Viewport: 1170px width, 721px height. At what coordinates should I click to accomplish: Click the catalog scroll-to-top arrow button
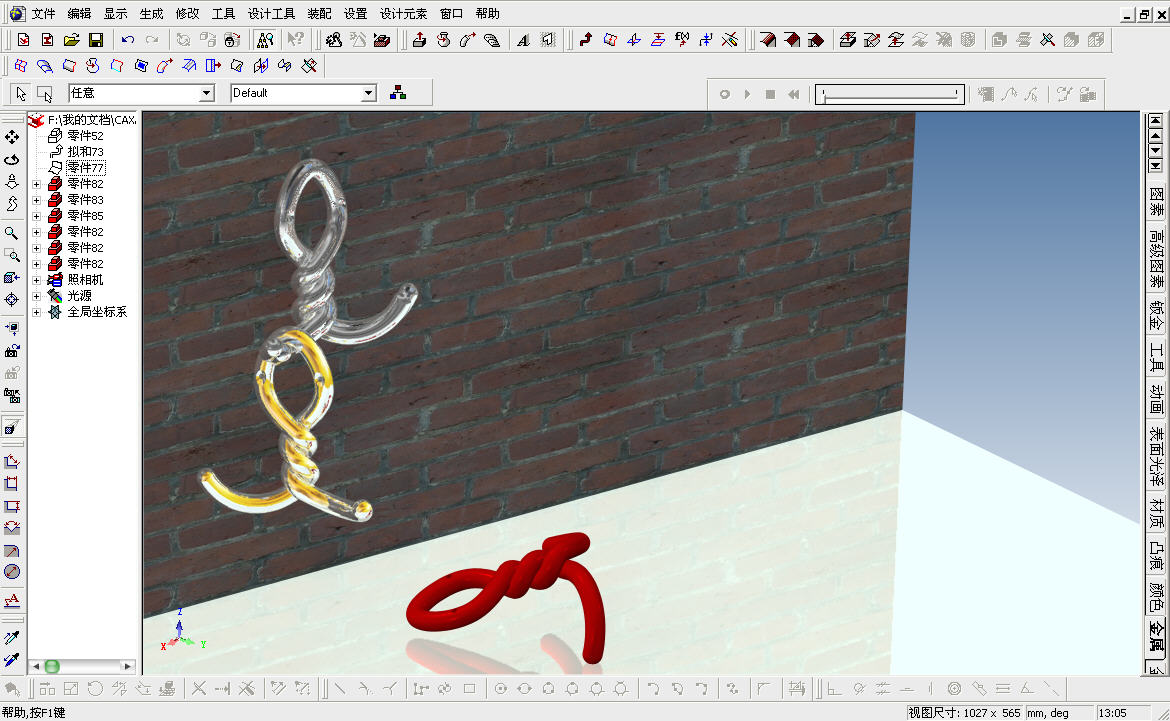[x=1155, y=120]
